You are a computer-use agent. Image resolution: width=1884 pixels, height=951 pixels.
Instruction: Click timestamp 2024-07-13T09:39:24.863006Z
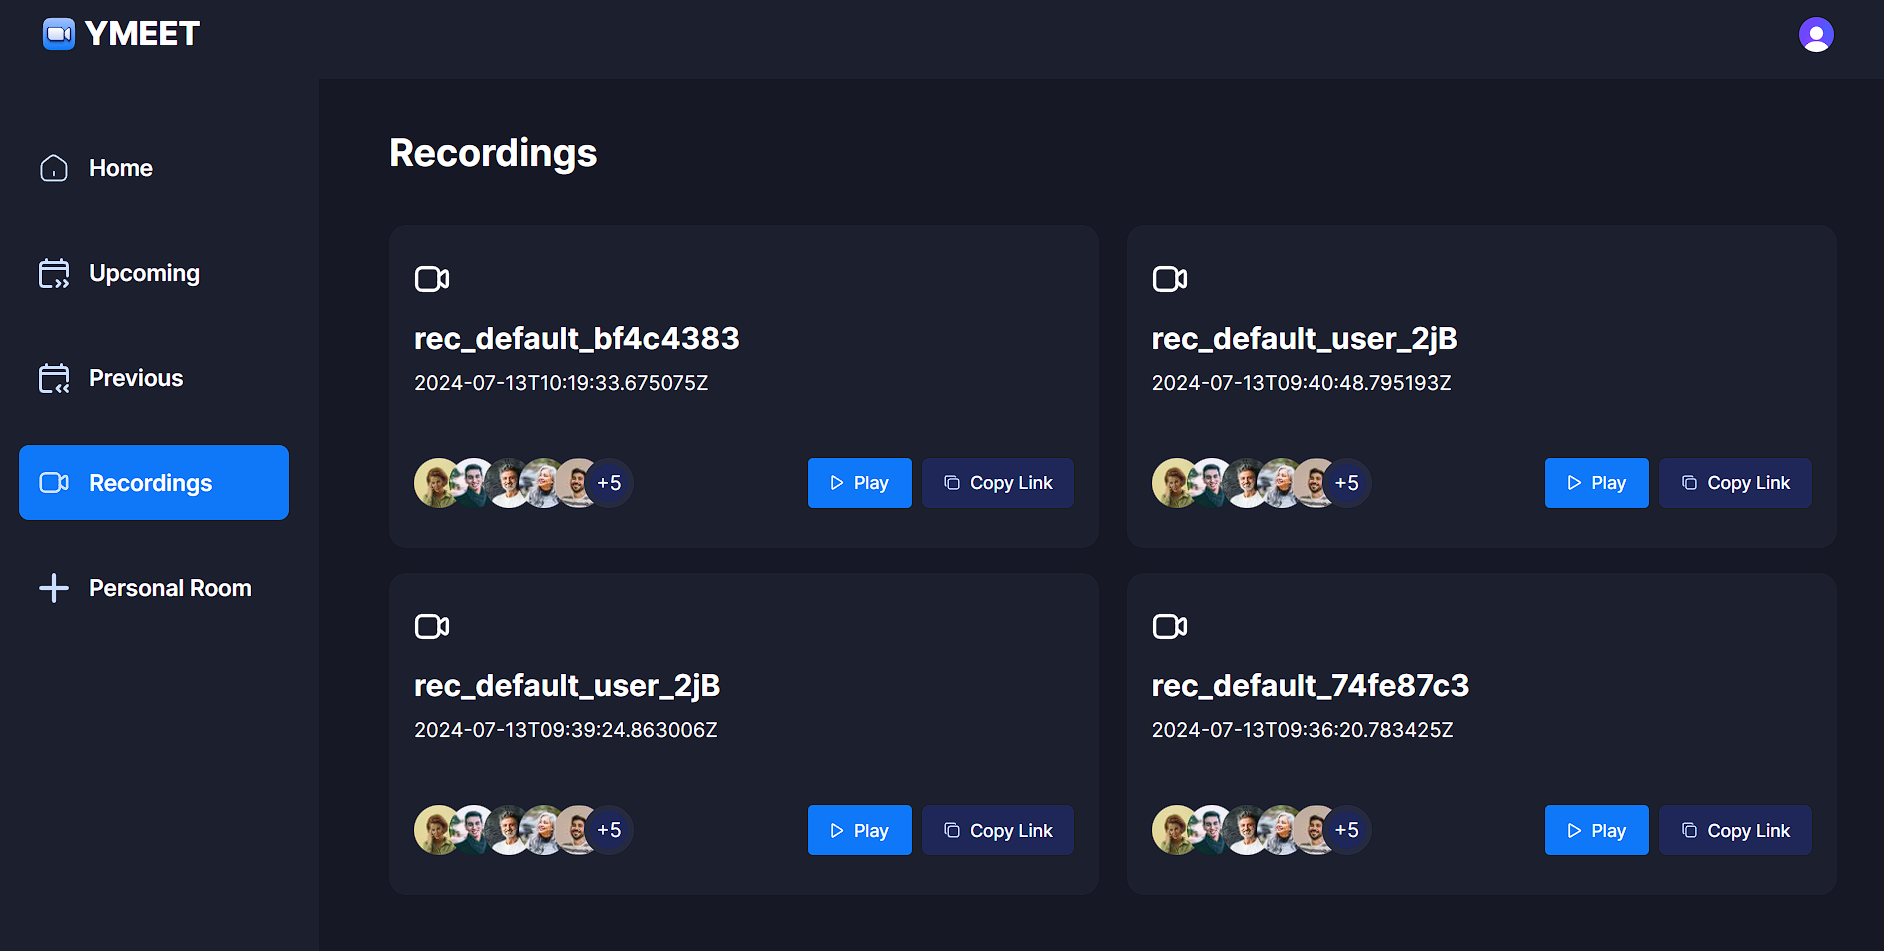[566, 730]
